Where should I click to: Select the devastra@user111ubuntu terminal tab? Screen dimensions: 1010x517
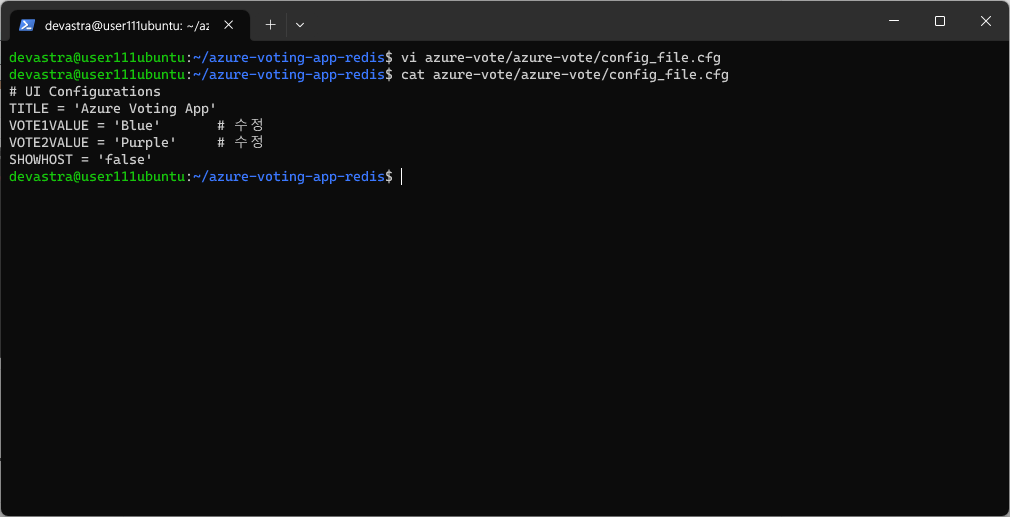point(130,26)
